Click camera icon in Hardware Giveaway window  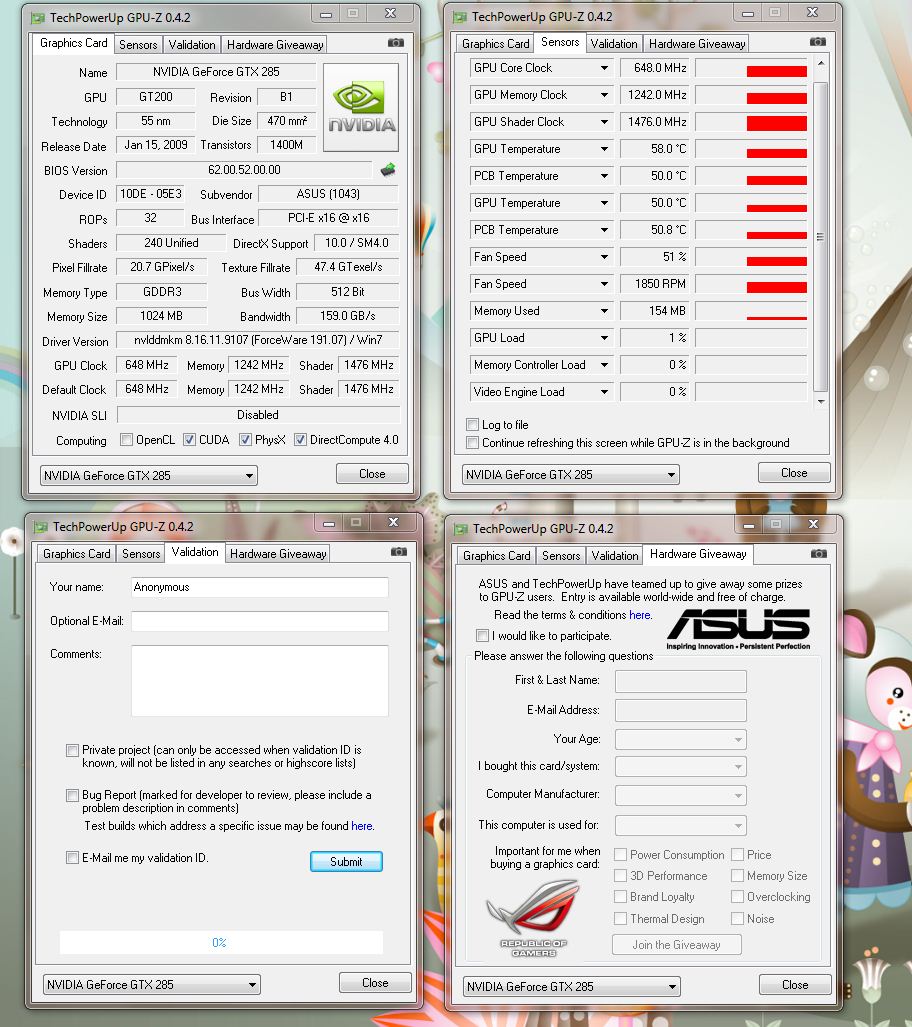(819, 553)
